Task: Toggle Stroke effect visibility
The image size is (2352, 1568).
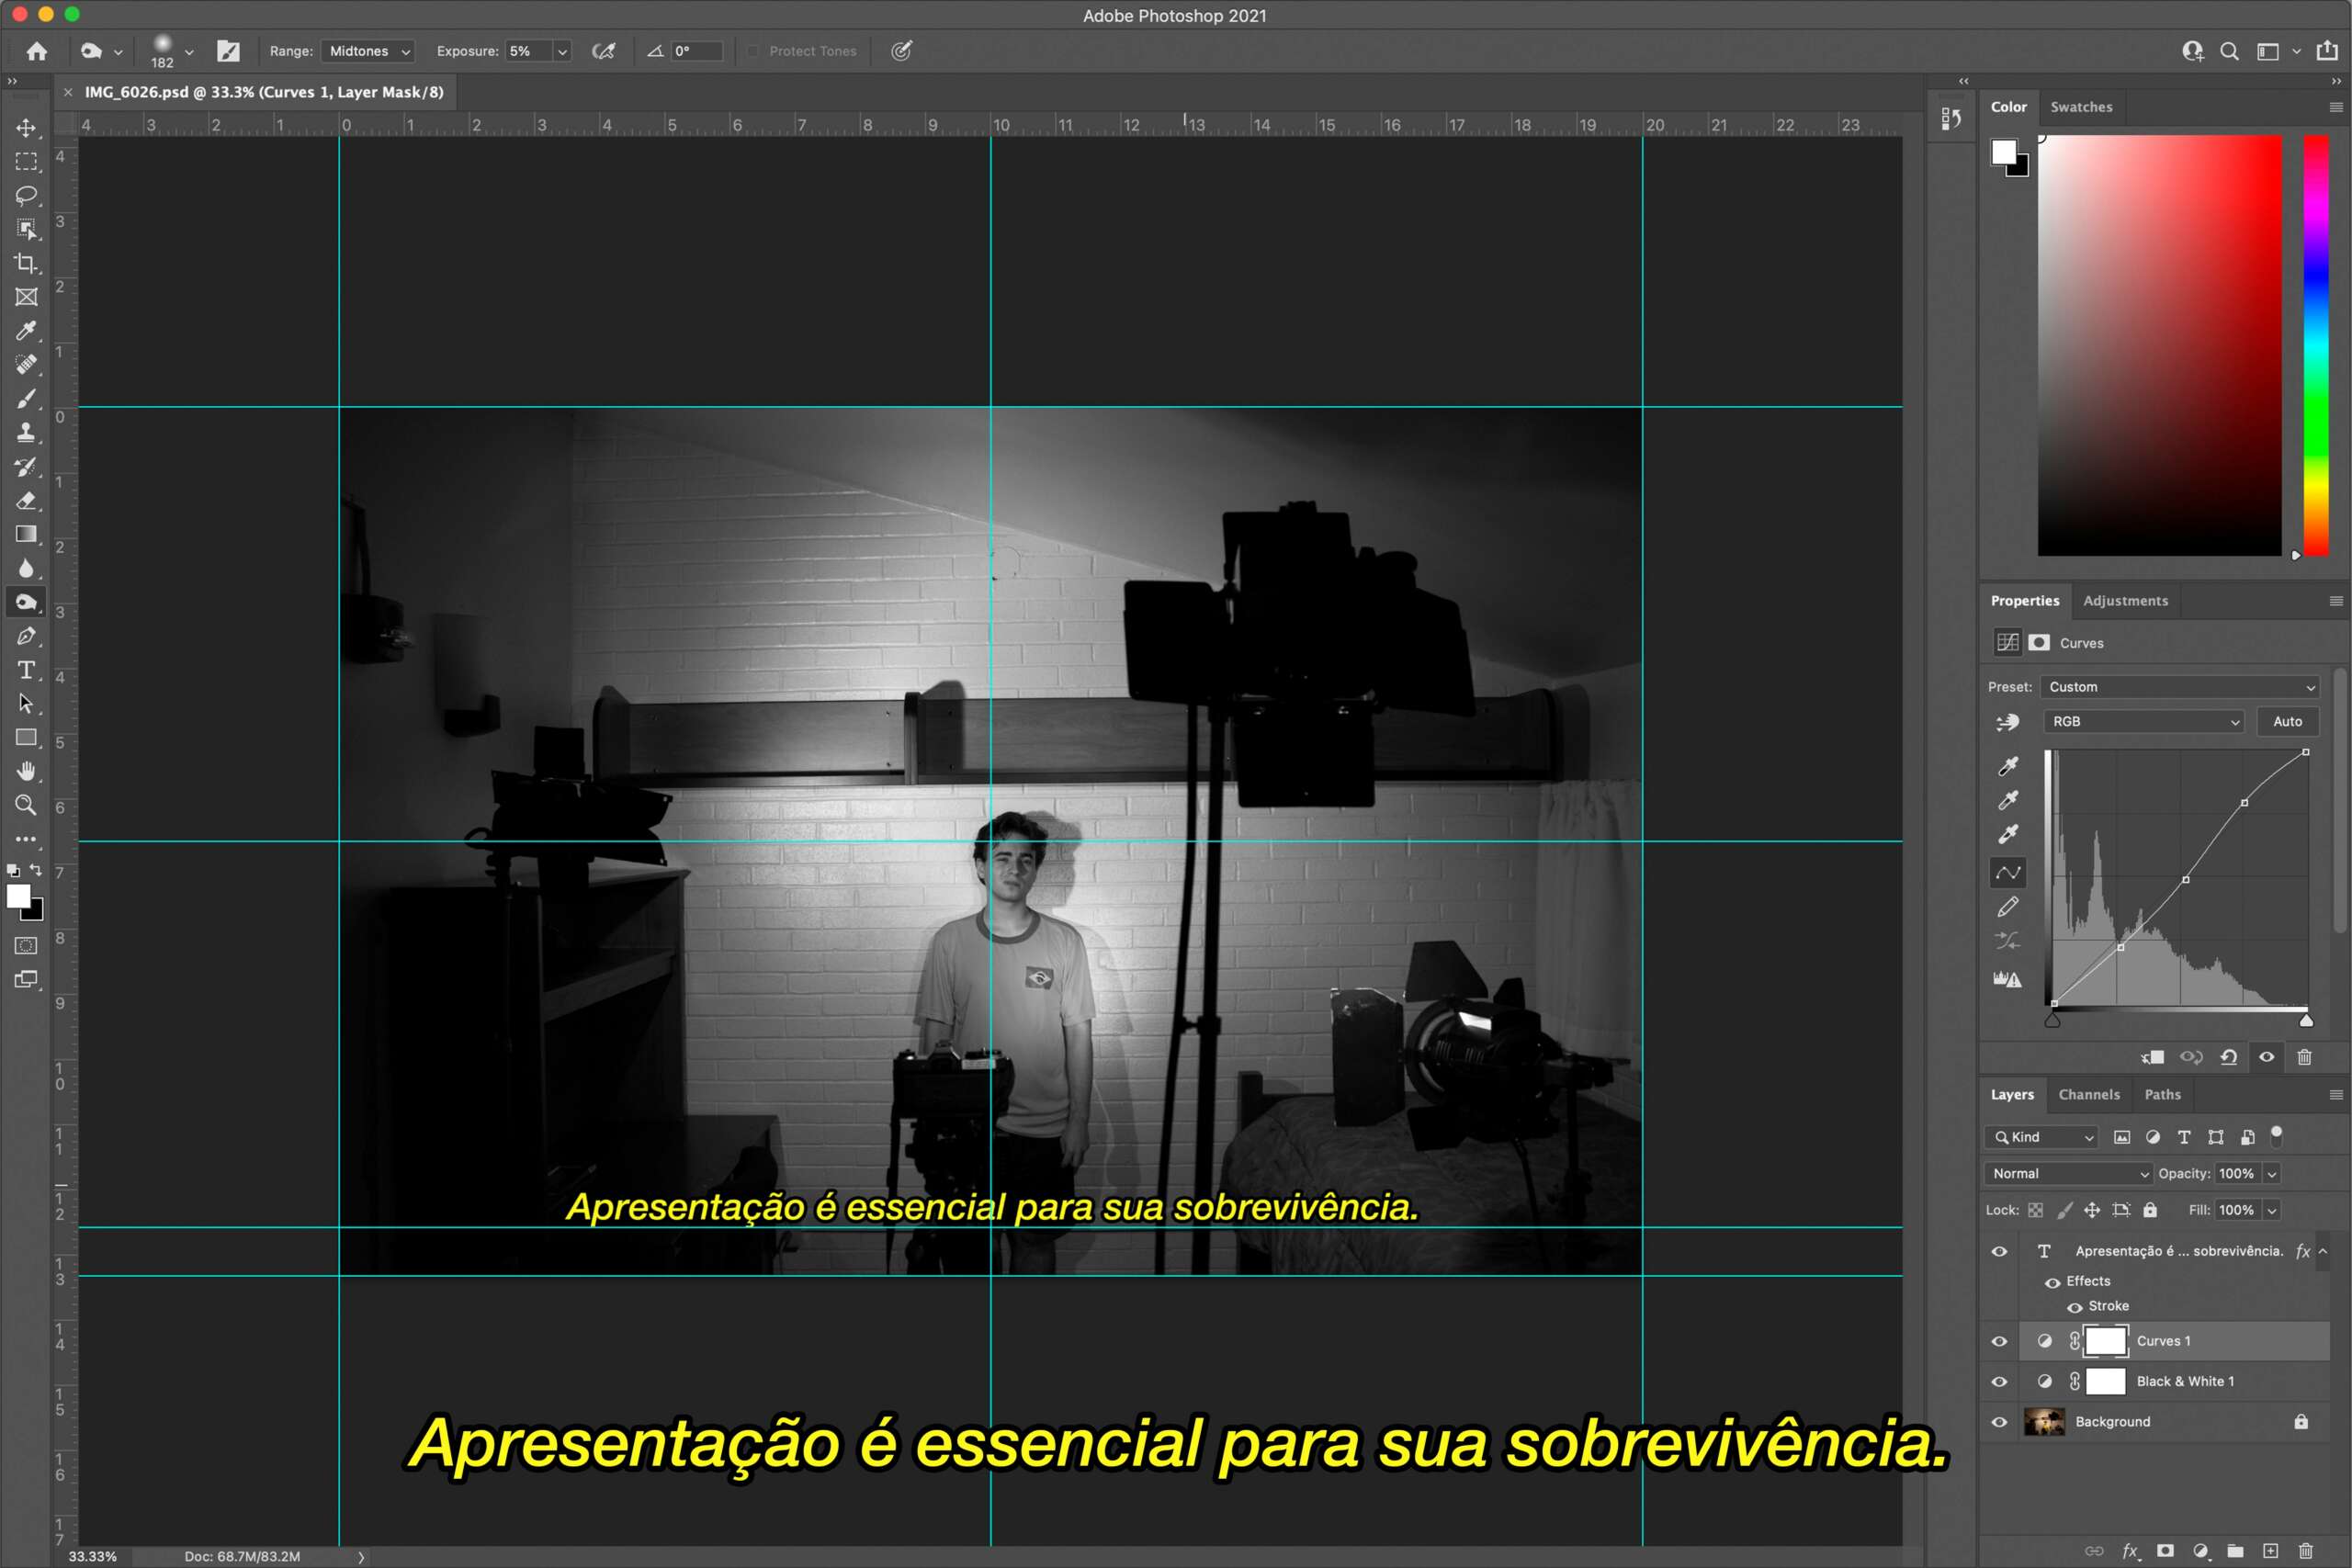Action: click(x=2075, y=1307)
